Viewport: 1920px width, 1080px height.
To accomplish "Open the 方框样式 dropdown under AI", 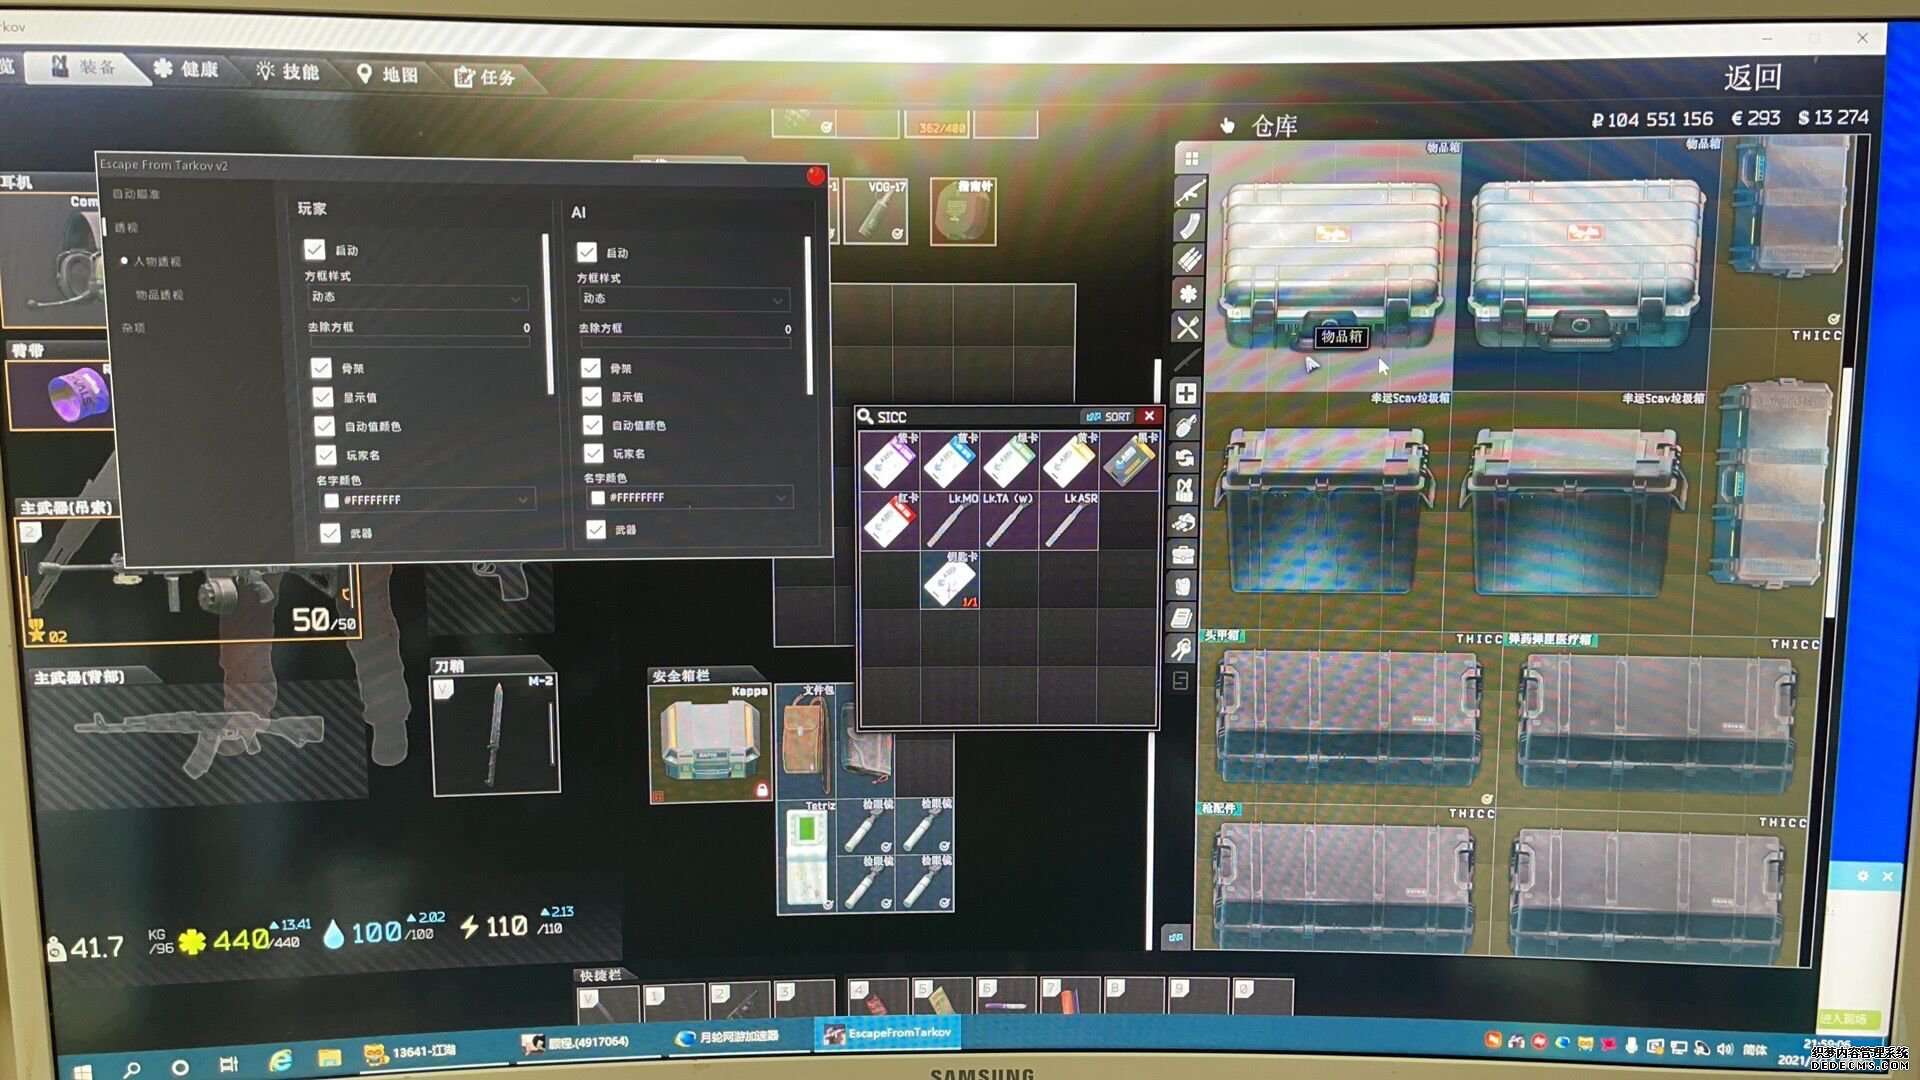I will click(685, 298).
